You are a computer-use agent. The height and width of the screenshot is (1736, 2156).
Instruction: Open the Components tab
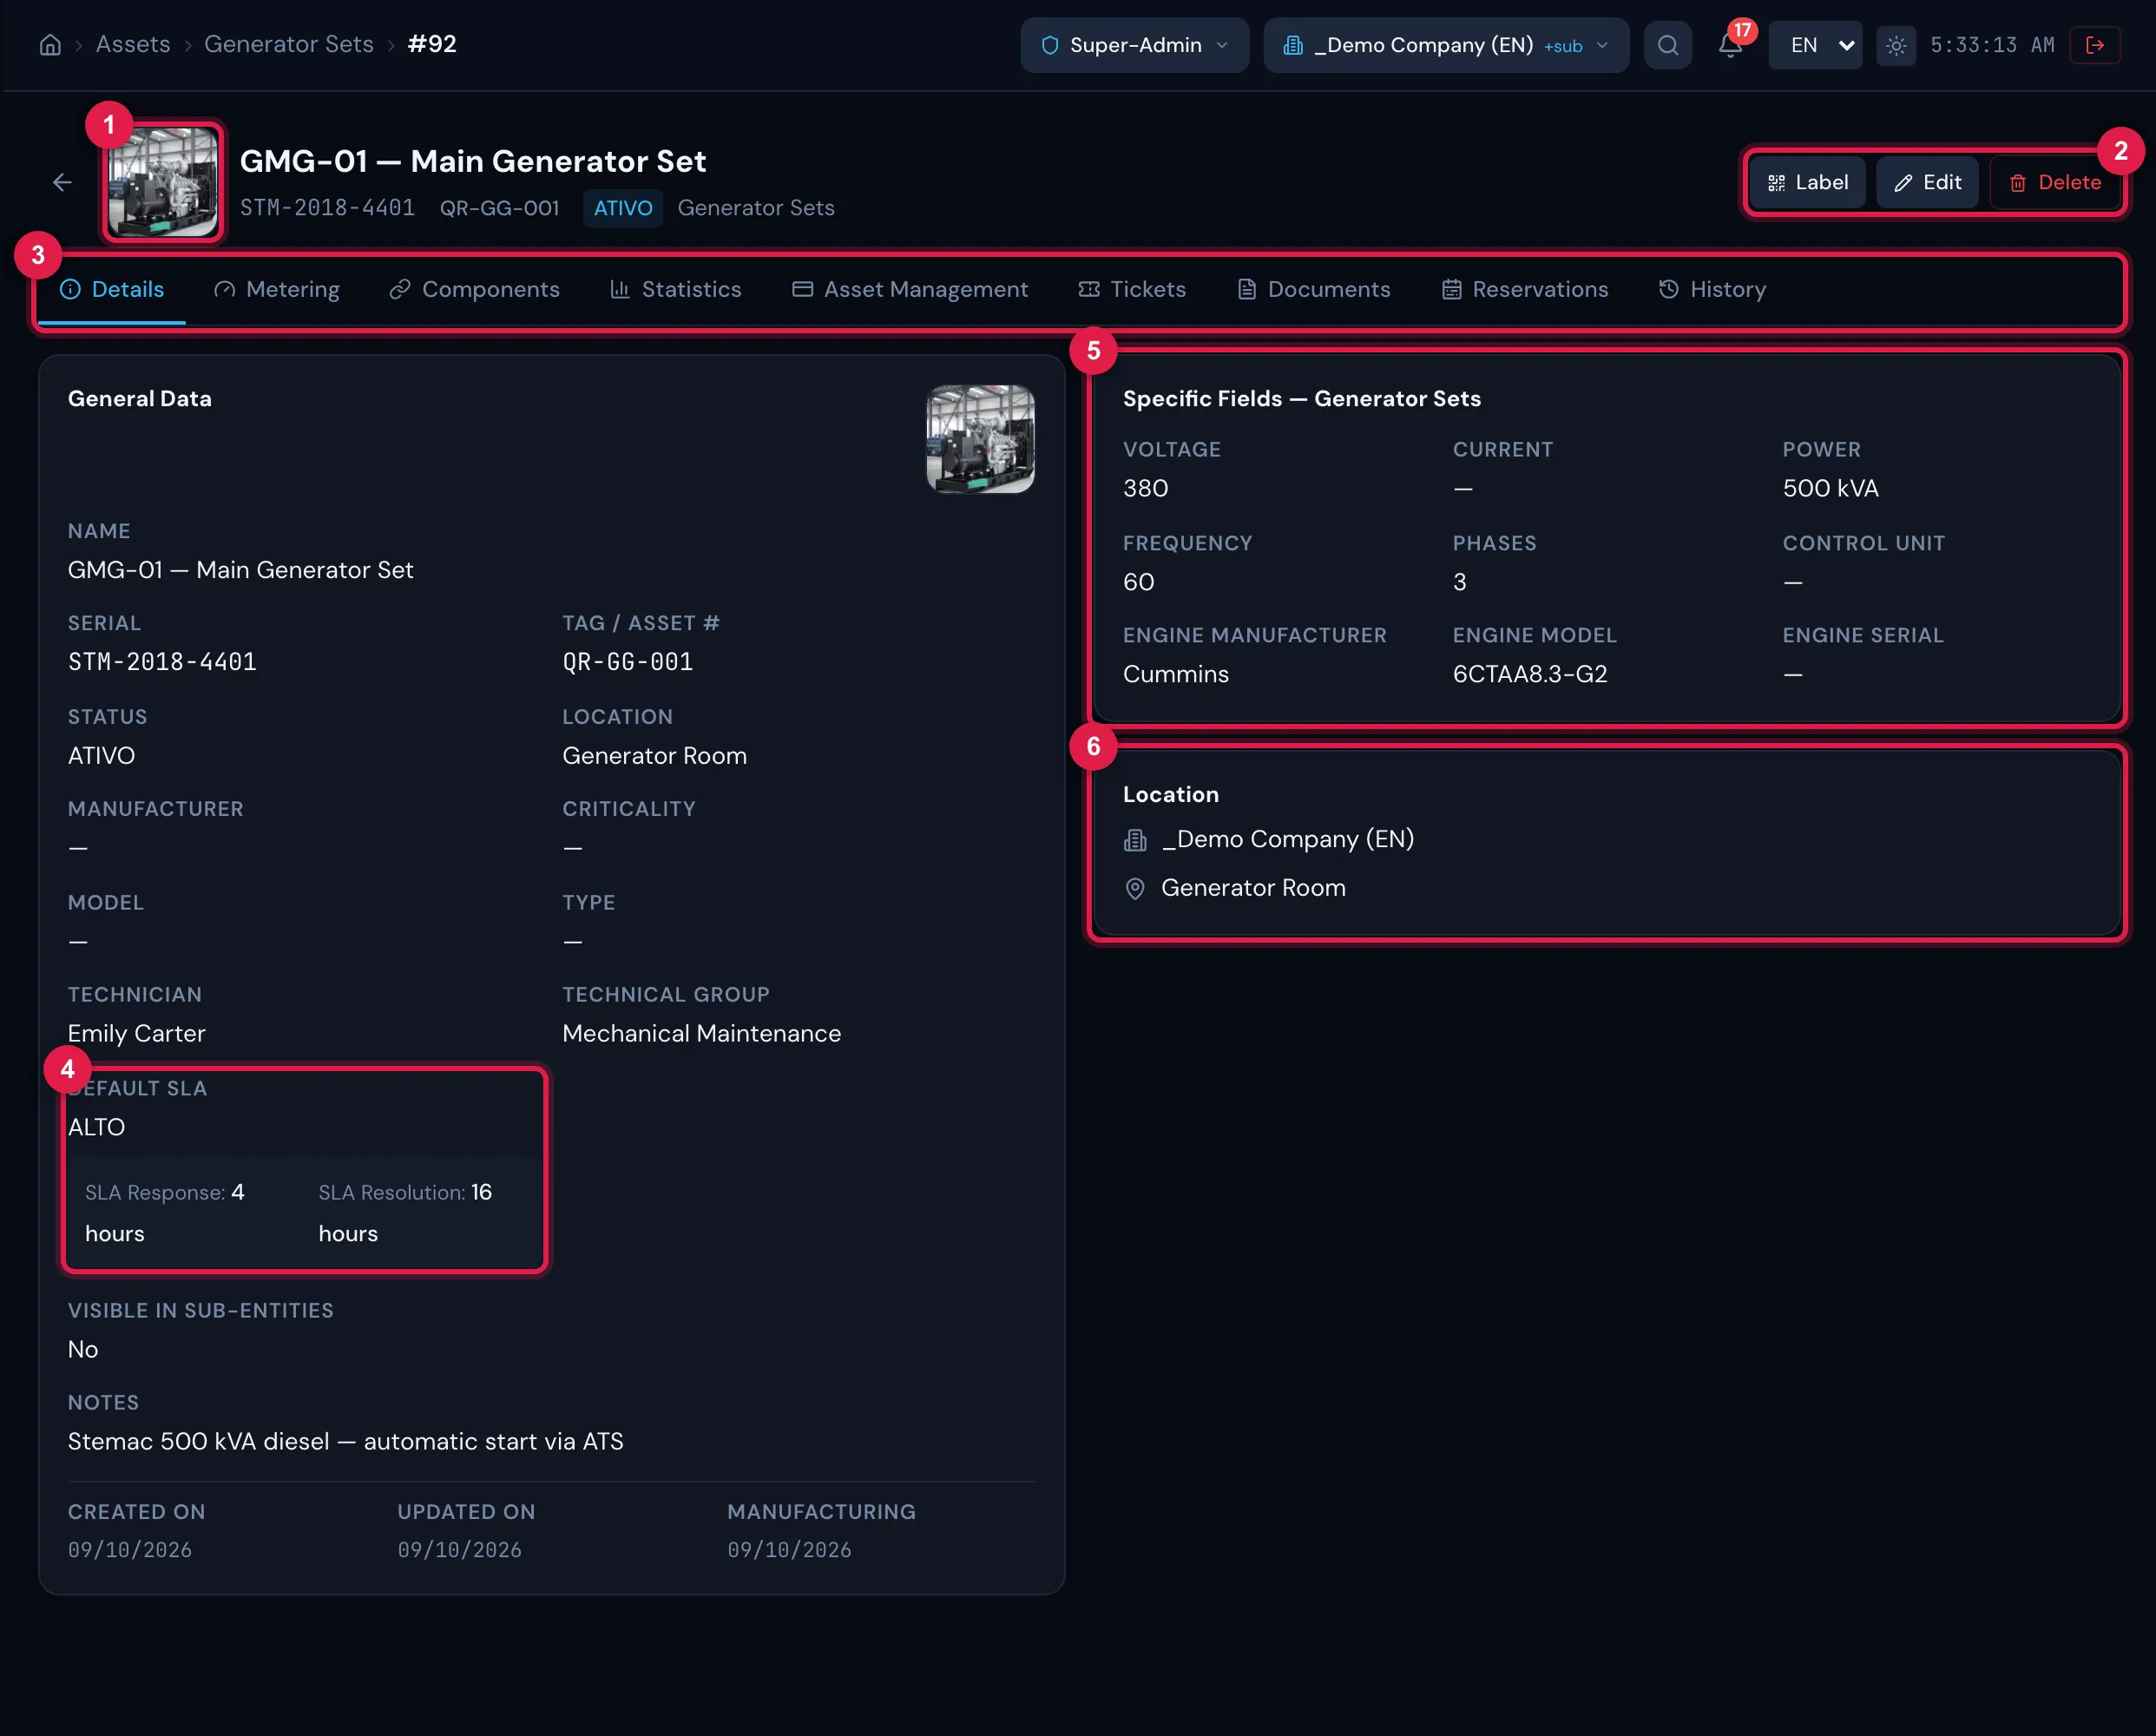point(474,289)
